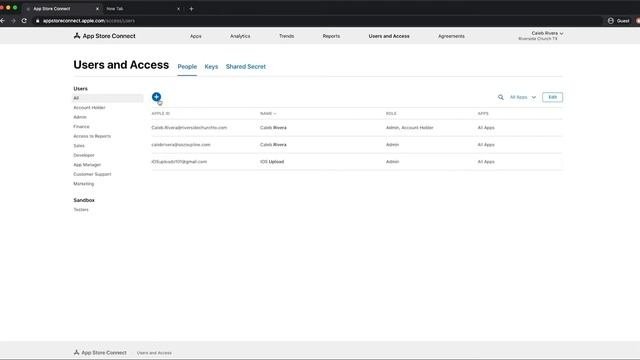
Task: Sort by the Name column header
Action: tap(268, 113)
